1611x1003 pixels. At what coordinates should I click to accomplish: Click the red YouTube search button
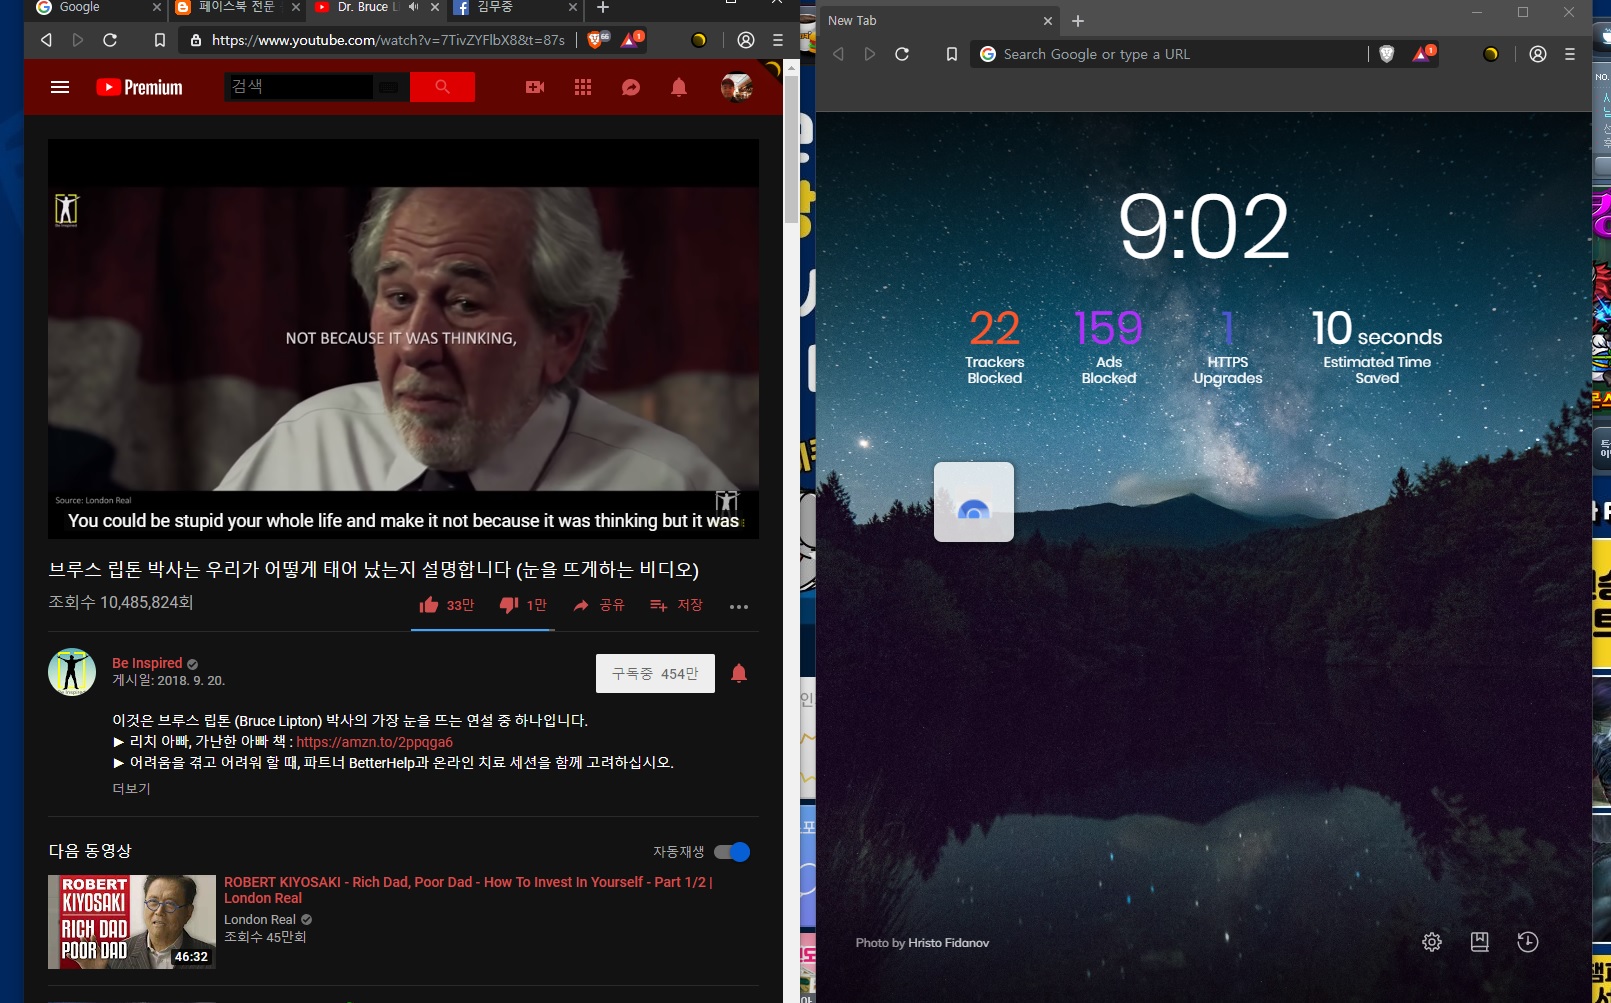point(442,87)
